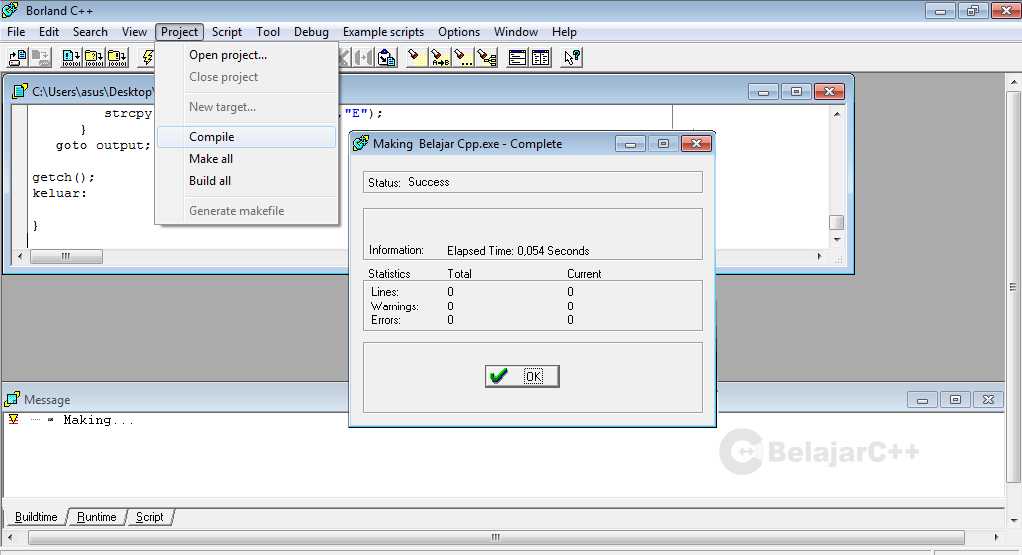Open the Debug menu
Image resolution: width=1022 pixels, height=555 pixels.
click(311, 32)
